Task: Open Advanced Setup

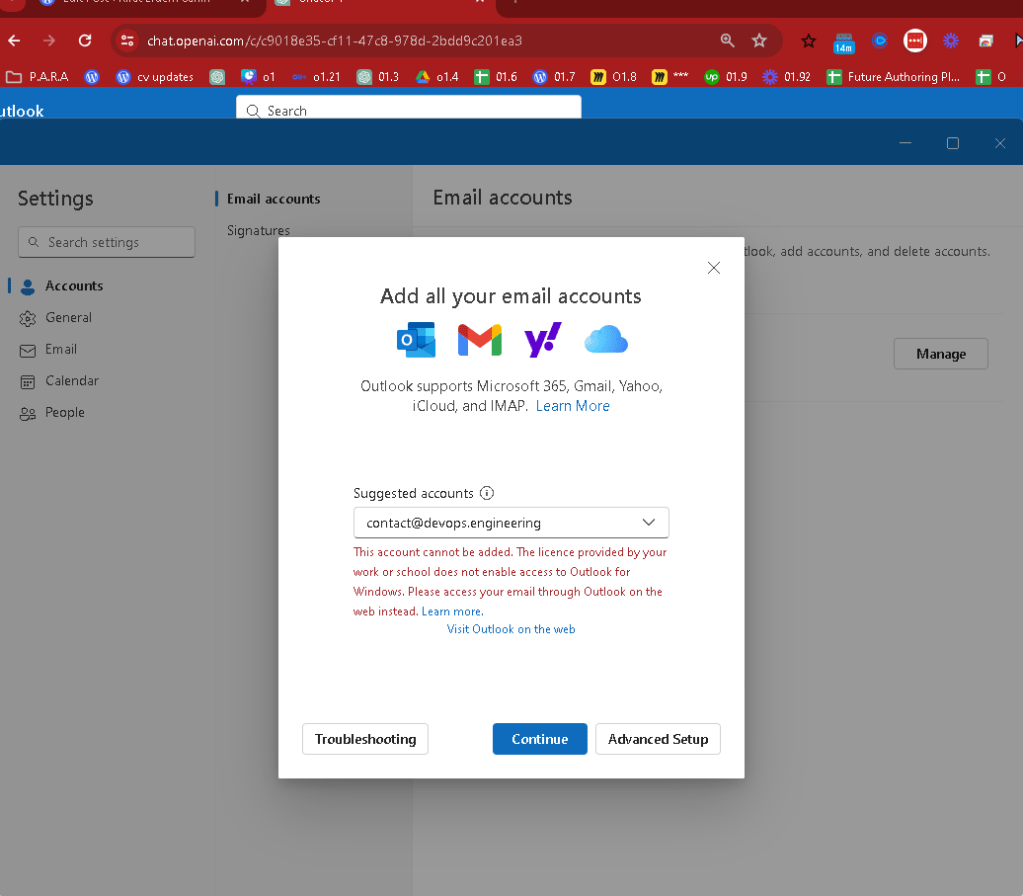Action: click(x=658, y=739)
